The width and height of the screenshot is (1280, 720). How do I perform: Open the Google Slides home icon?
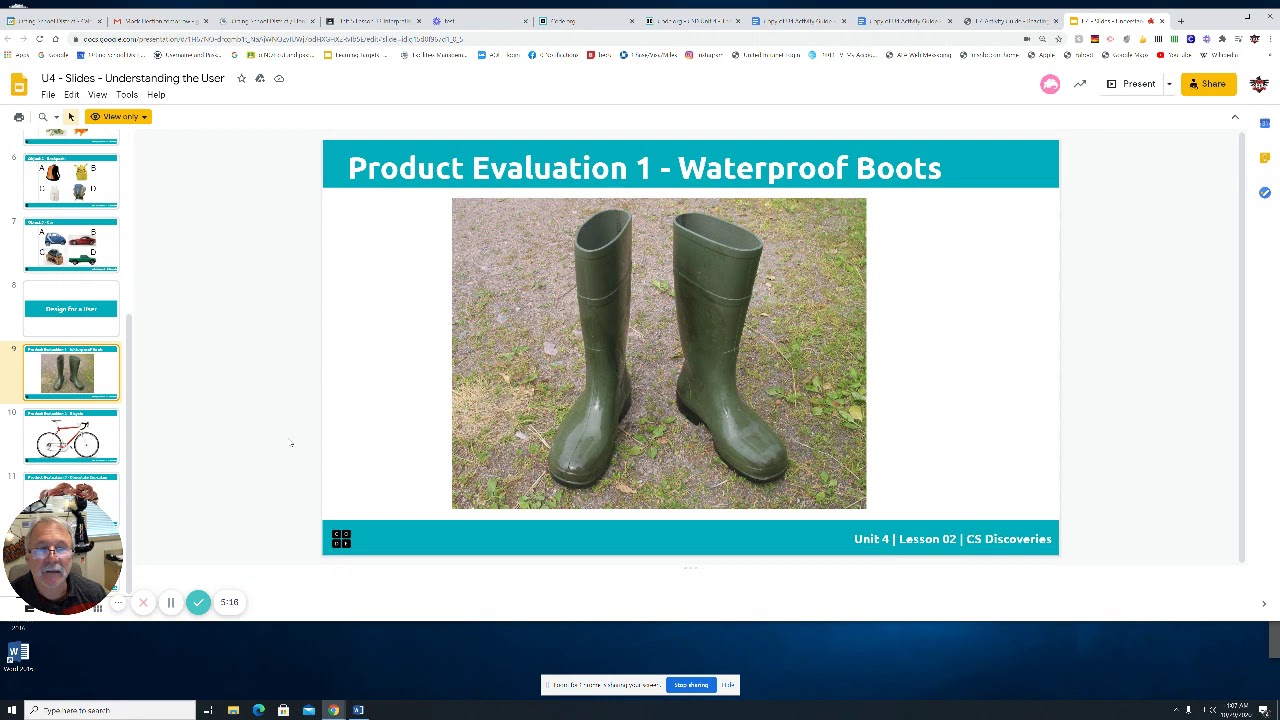click(x=18, y=85)
